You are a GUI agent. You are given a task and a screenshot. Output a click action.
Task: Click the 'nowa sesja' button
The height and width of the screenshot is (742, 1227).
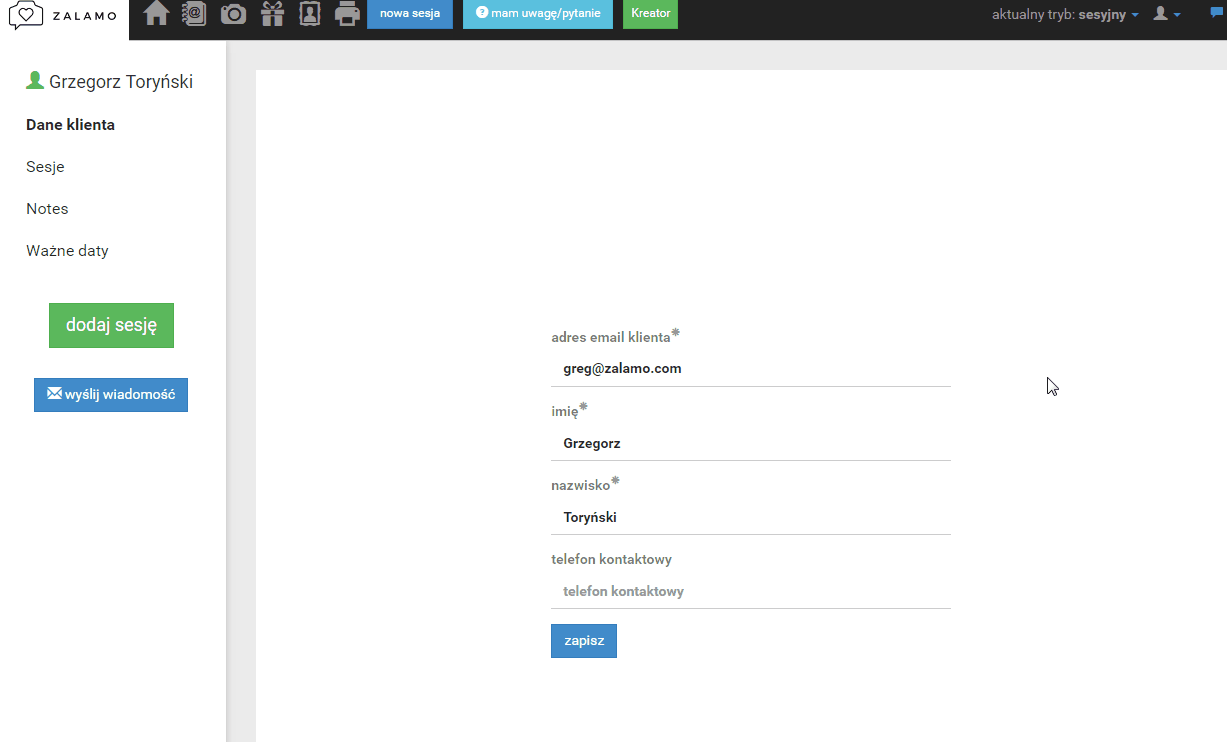tap(410, 14)
